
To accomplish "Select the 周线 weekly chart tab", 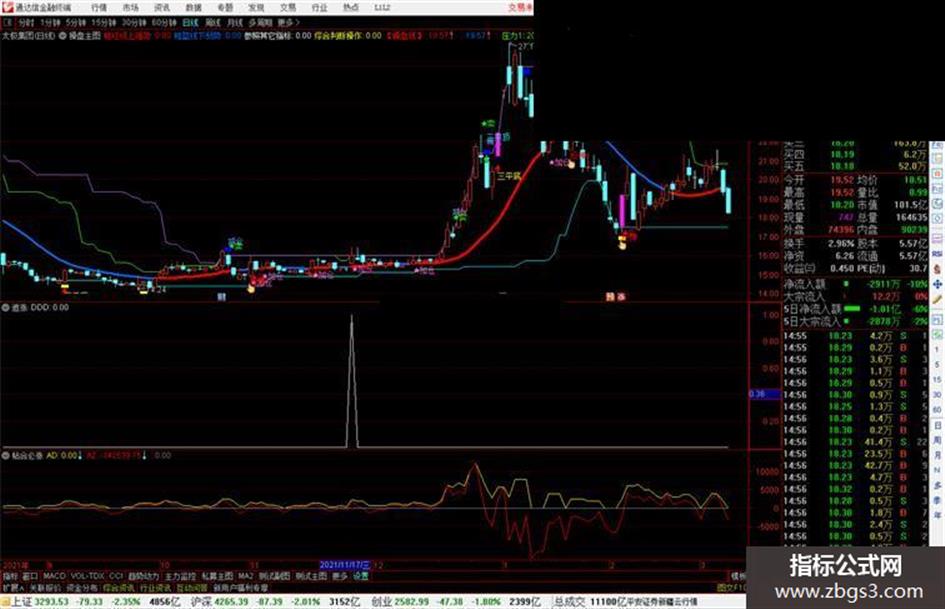I will 213,23.
